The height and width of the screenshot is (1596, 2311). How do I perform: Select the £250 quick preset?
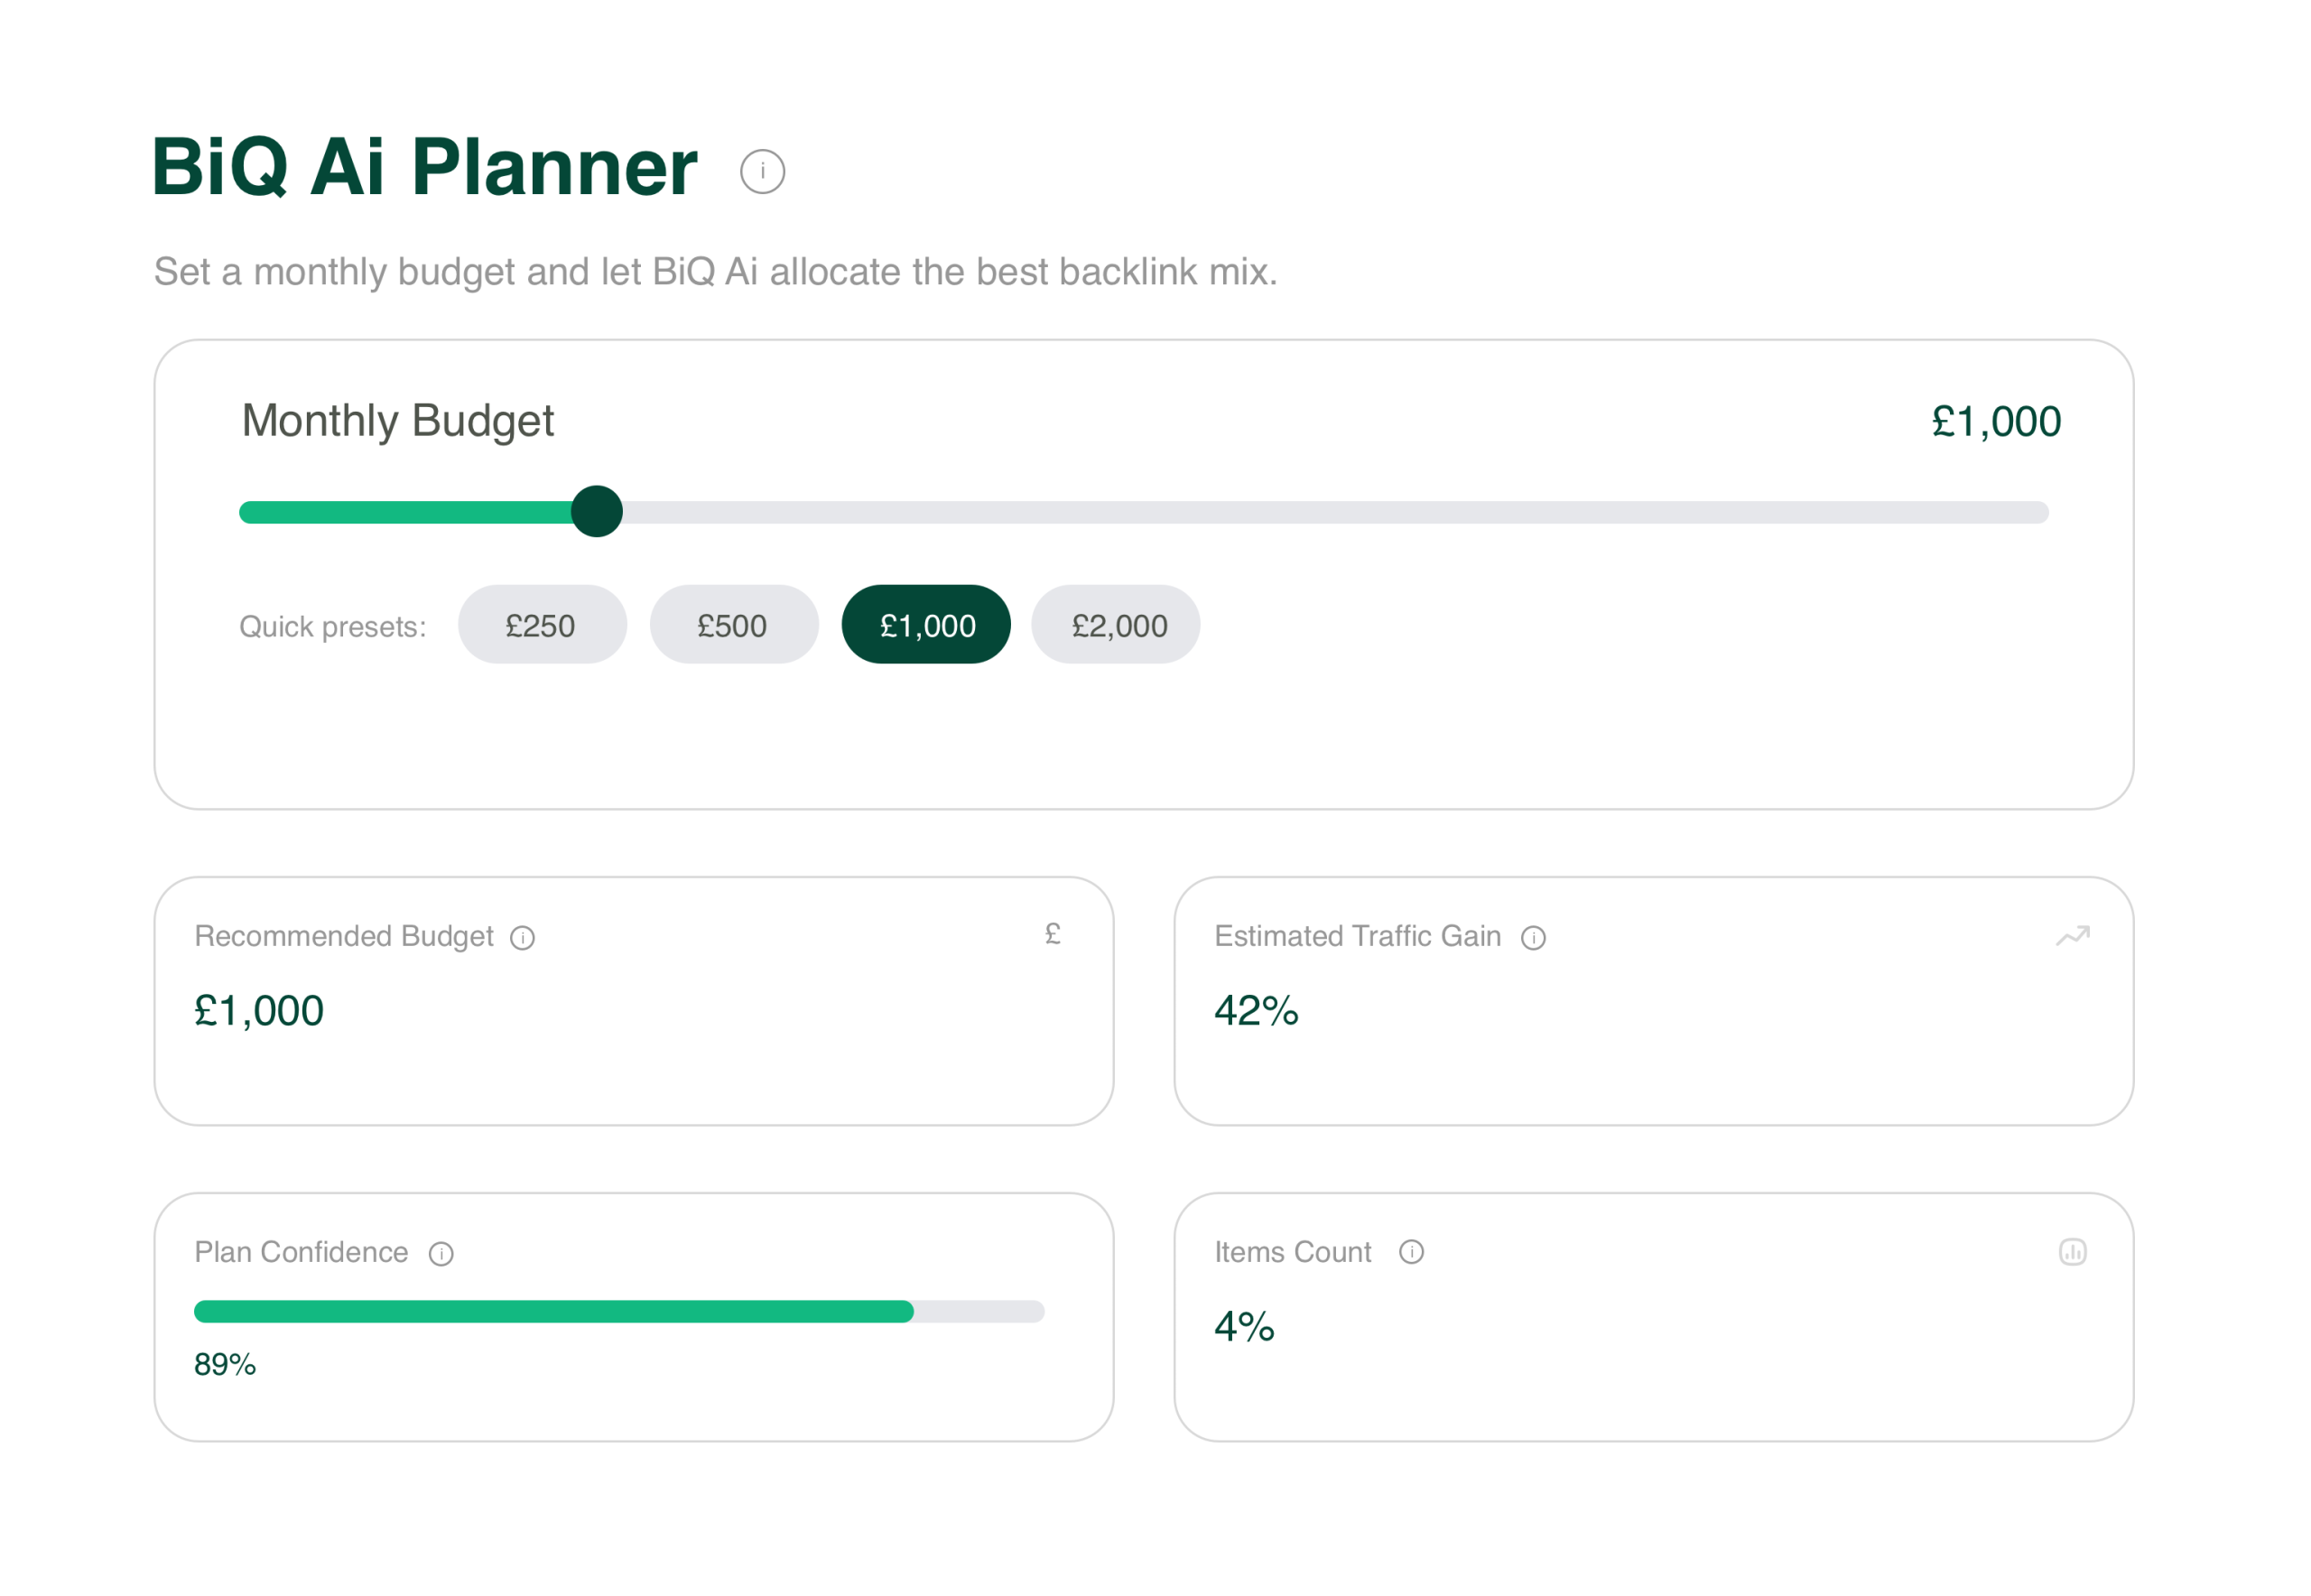click(x=541, y=625)
